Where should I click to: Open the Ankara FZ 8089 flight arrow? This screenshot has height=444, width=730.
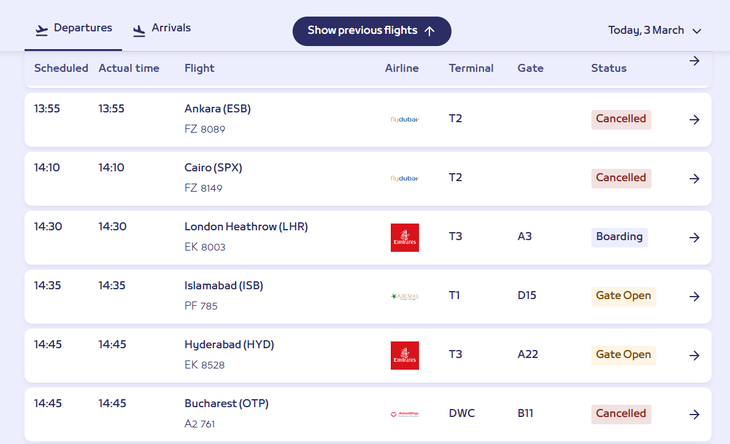694,120
